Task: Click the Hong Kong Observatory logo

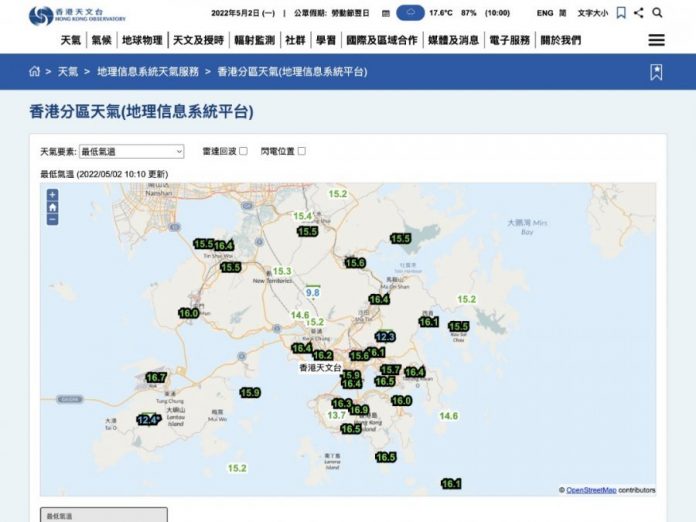Action: 77,15
